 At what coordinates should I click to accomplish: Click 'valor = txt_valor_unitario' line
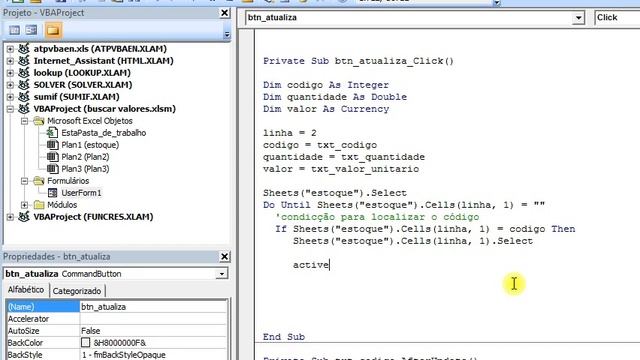(x=341, y=169)
